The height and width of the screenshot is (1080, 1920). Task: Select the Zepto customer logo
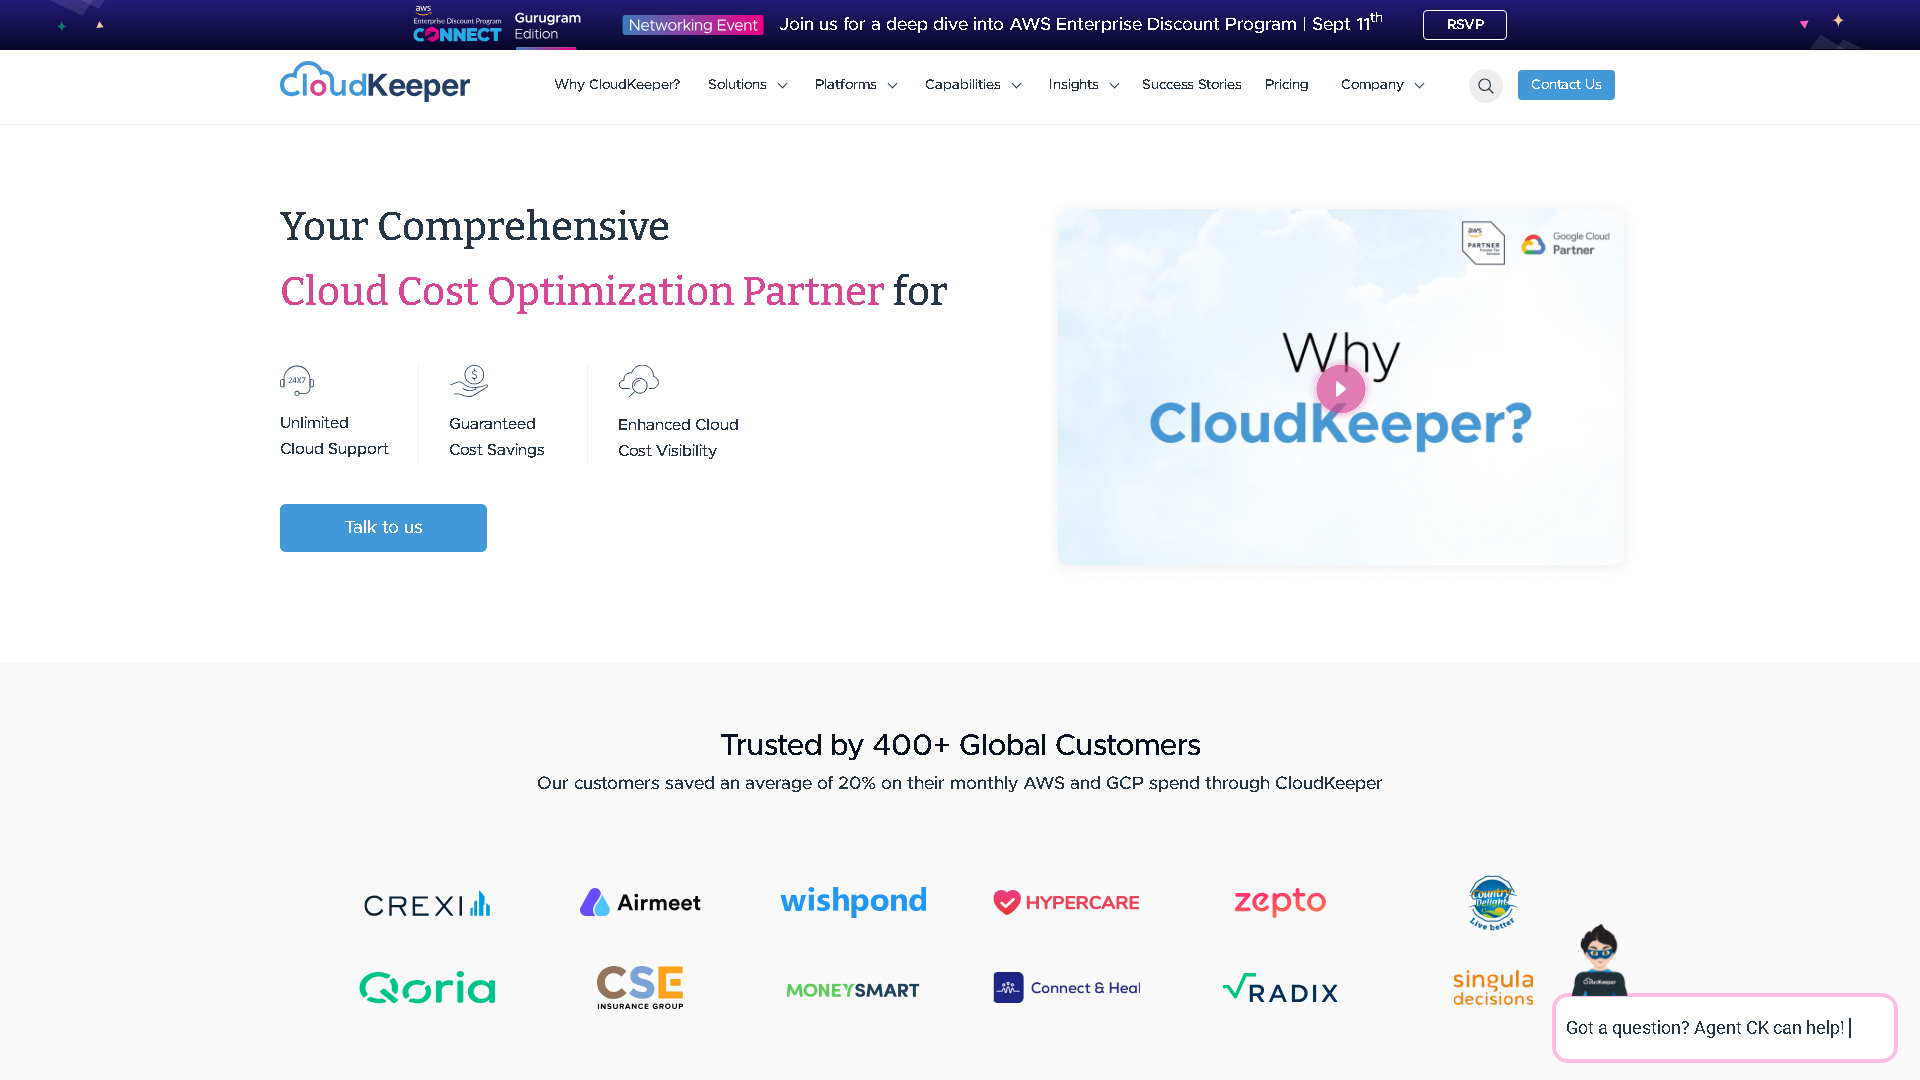click(1279, 901)
